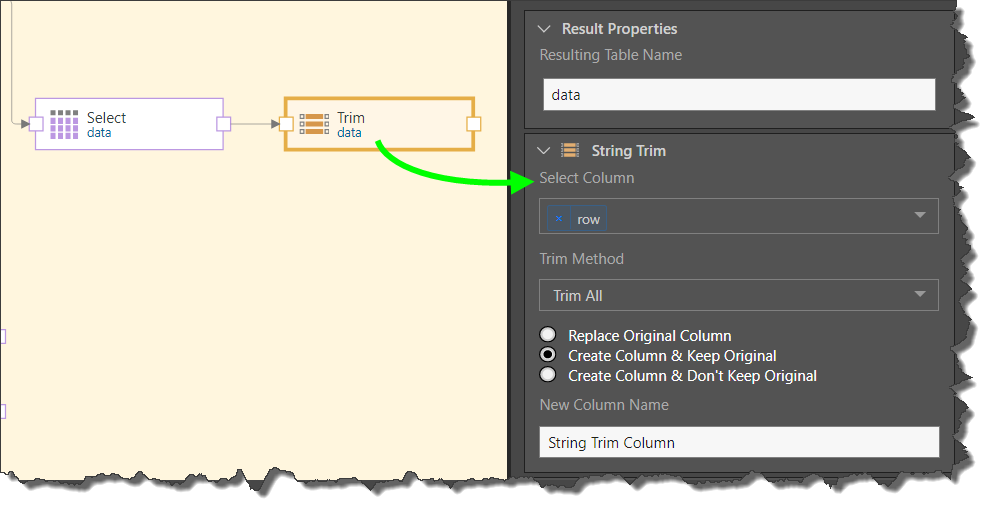Open the Trim Method dropdown

coord(739,295)
